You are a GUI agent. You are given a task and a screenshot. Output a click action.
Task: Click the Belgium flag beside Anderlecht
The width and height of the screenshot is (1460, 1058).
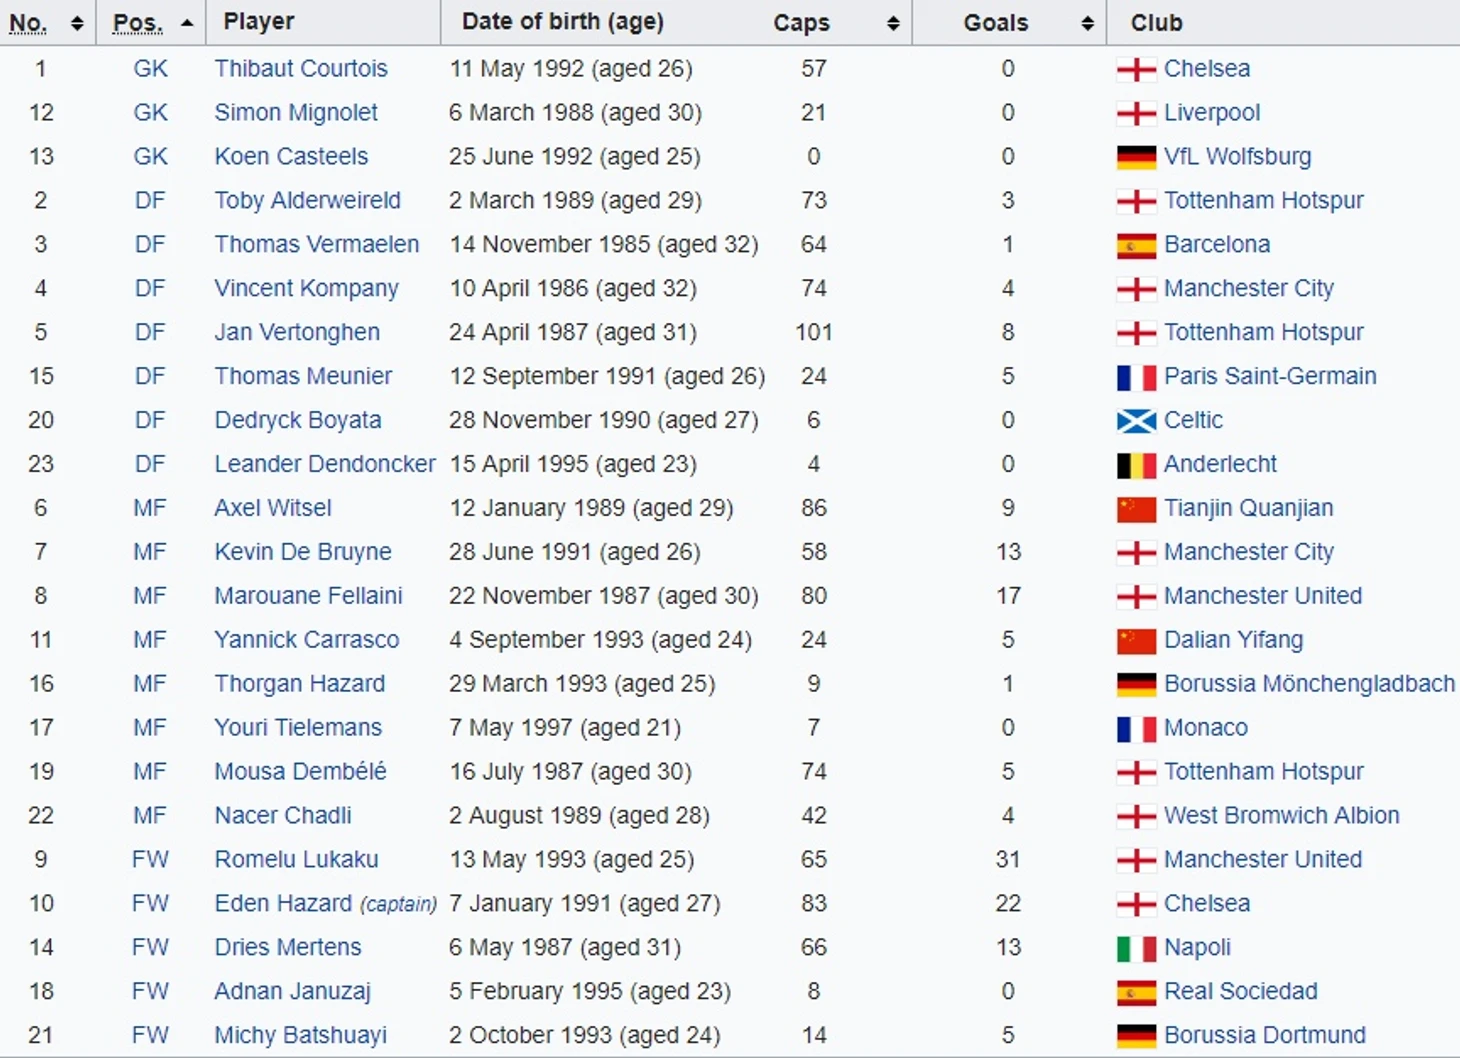pos(1136,465)
